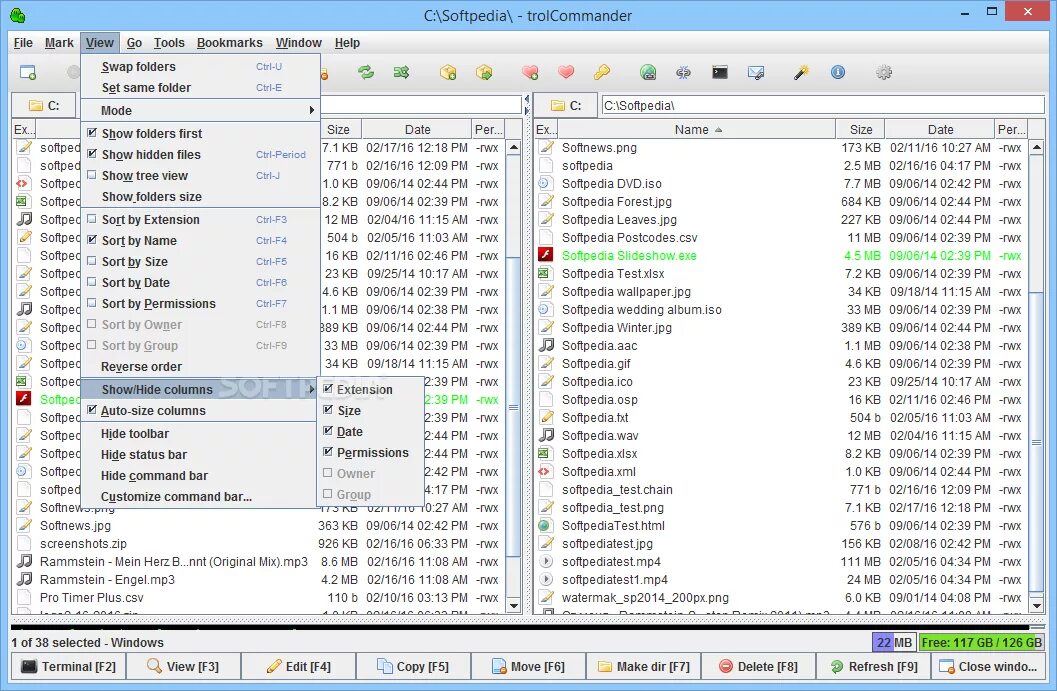Click the right panel Per... column header
Screen dimensions: 1057x691
[1011, 129]
